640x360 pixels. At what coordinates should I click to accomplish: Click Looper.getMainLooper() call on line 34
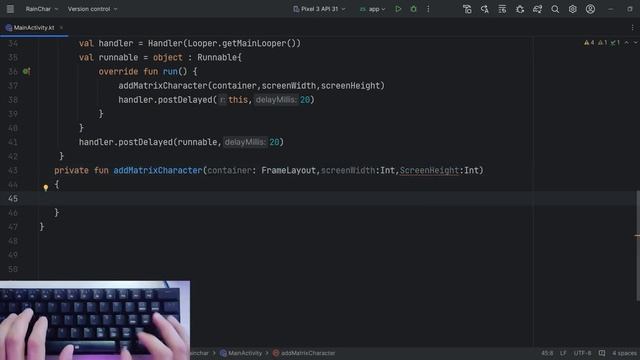pos(244,43)
